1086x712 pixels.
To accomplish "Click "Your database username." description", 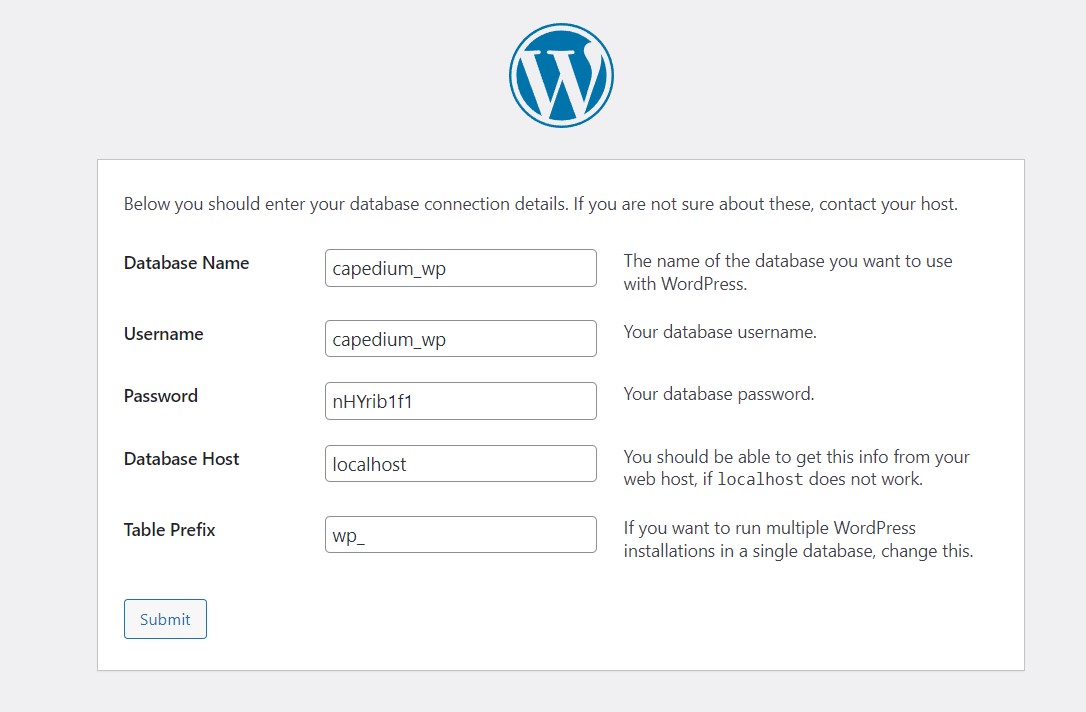I will (x=720, y=332).
